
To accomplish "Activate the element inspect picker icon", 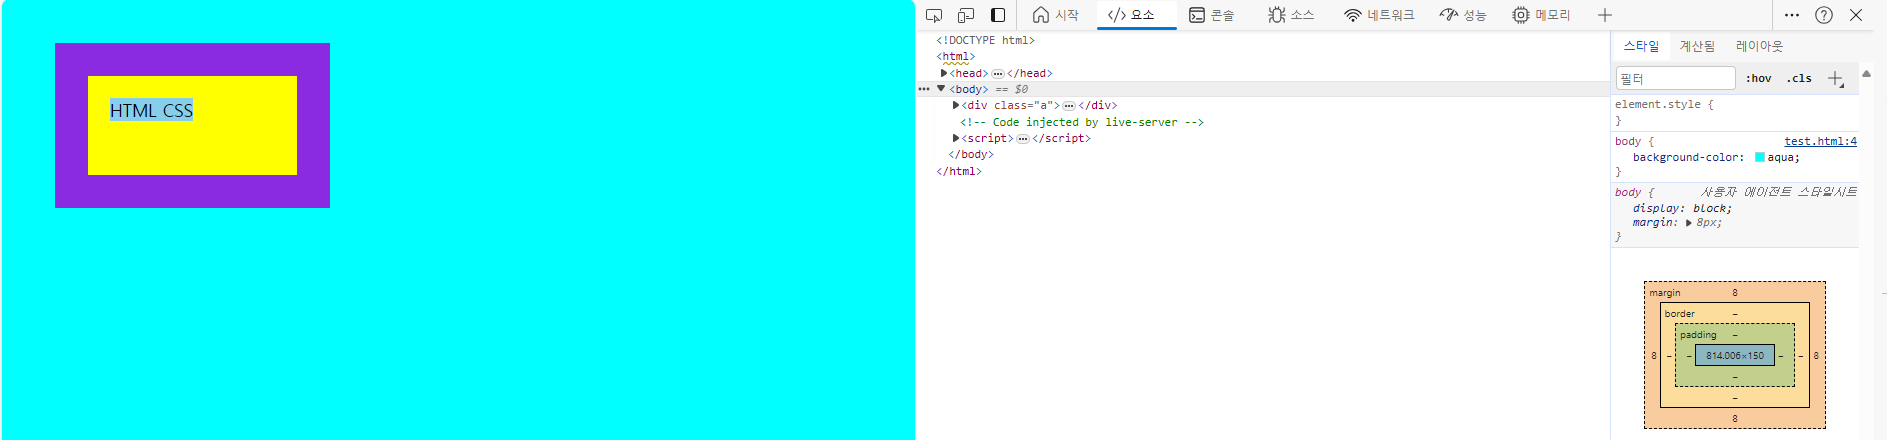I will [934, 15].
